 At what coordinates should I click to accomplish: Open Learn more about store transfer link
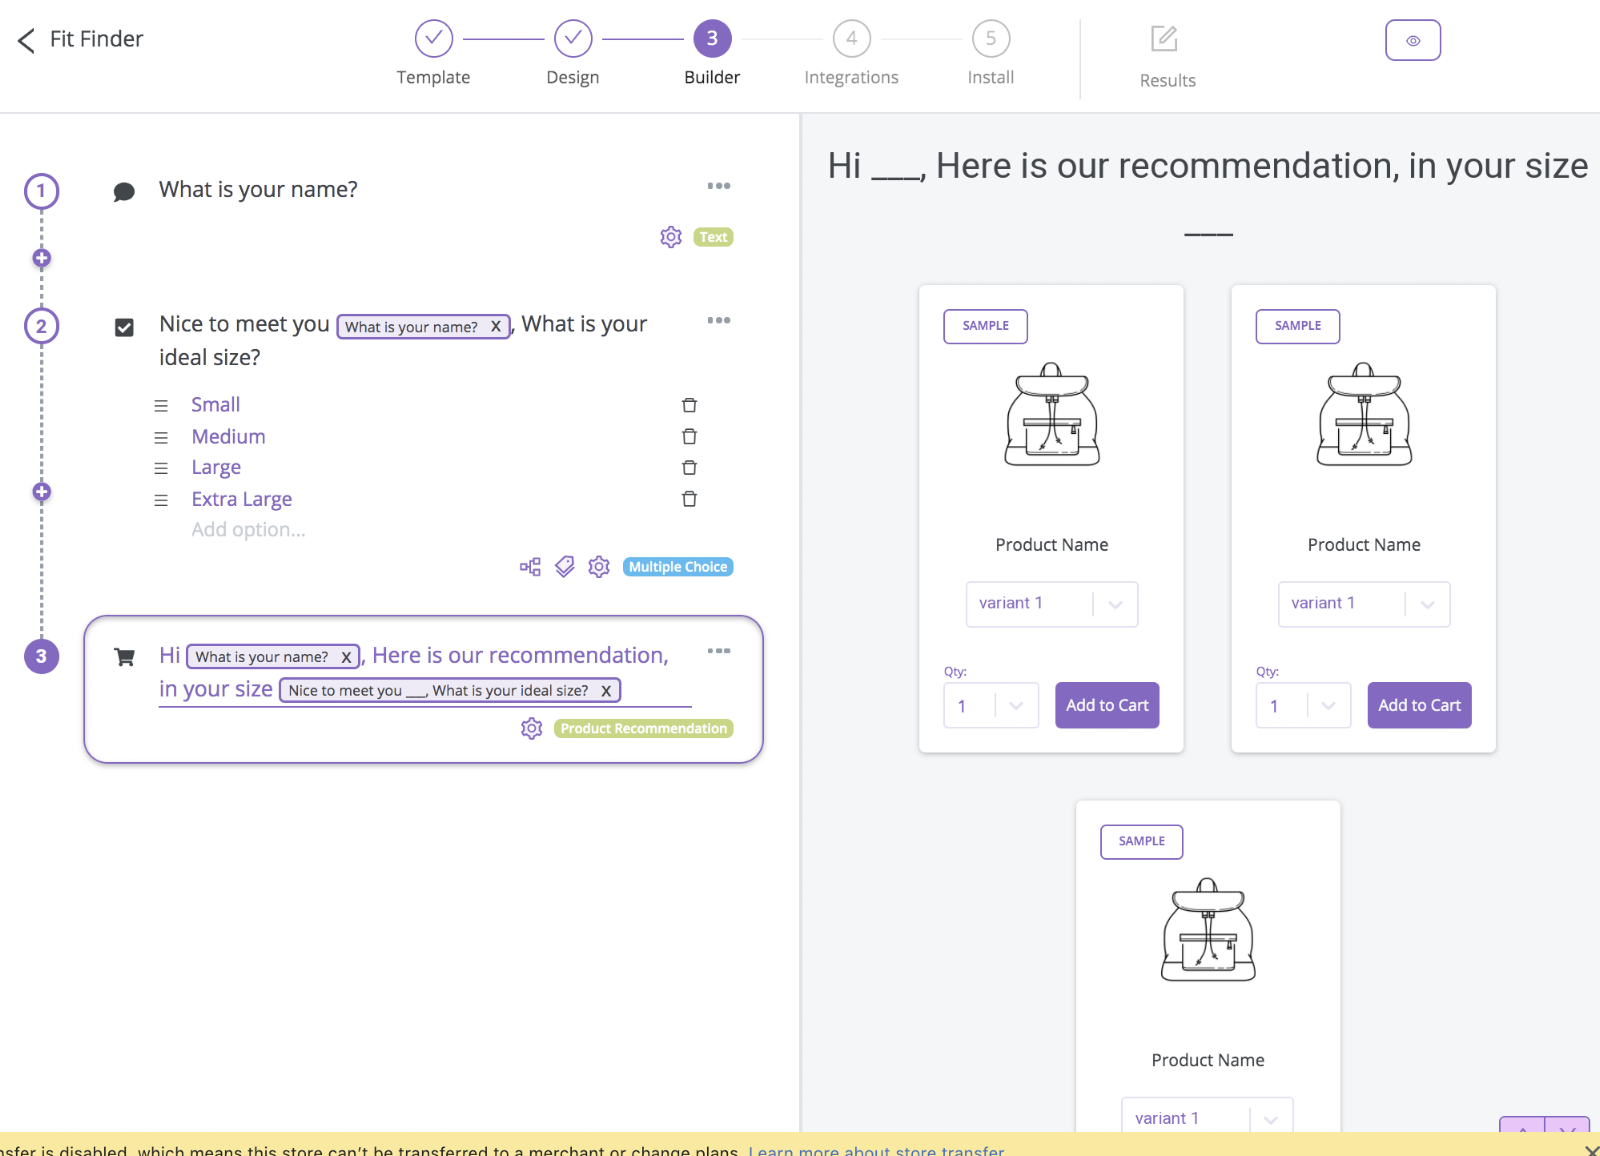(x=876, y=1150)
